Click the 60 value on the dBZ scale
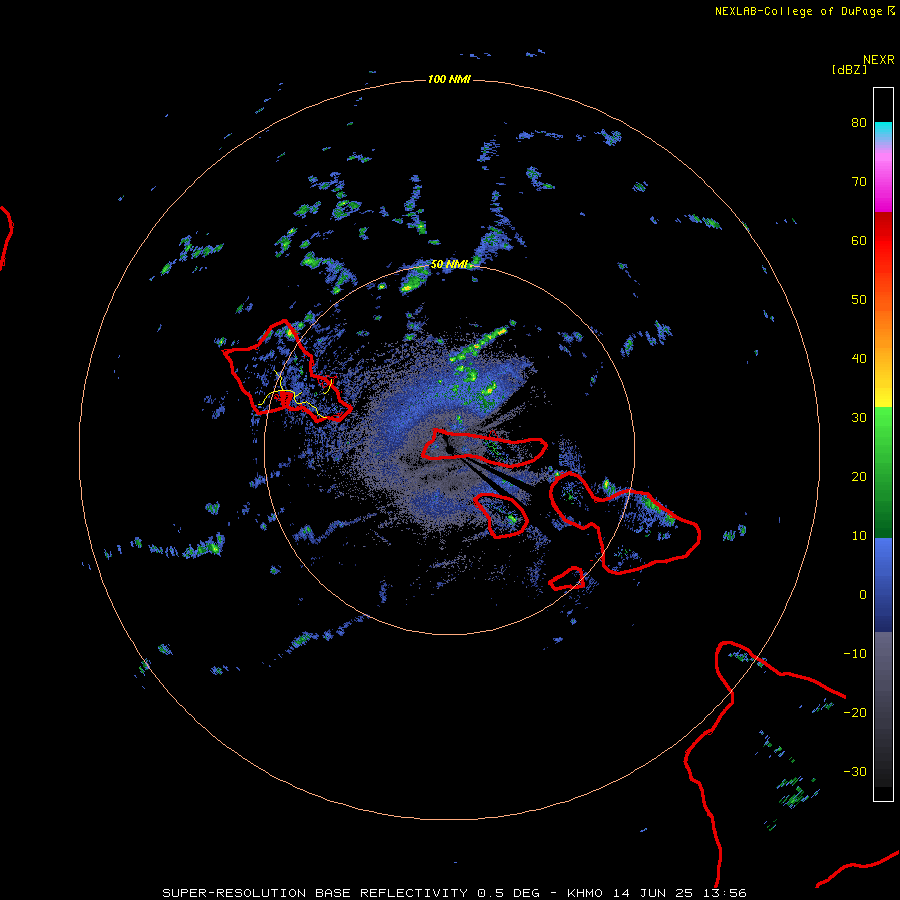The image size is (900, 900). tap(859, 241)
